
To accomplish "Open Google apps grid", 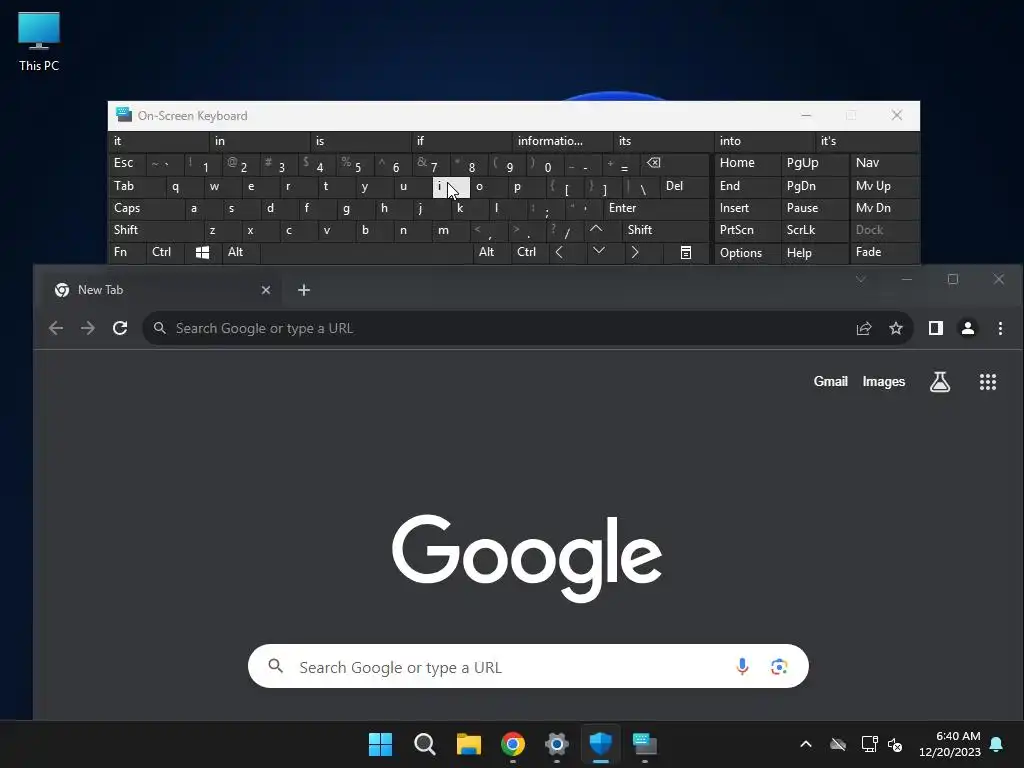I will point(988,382).
